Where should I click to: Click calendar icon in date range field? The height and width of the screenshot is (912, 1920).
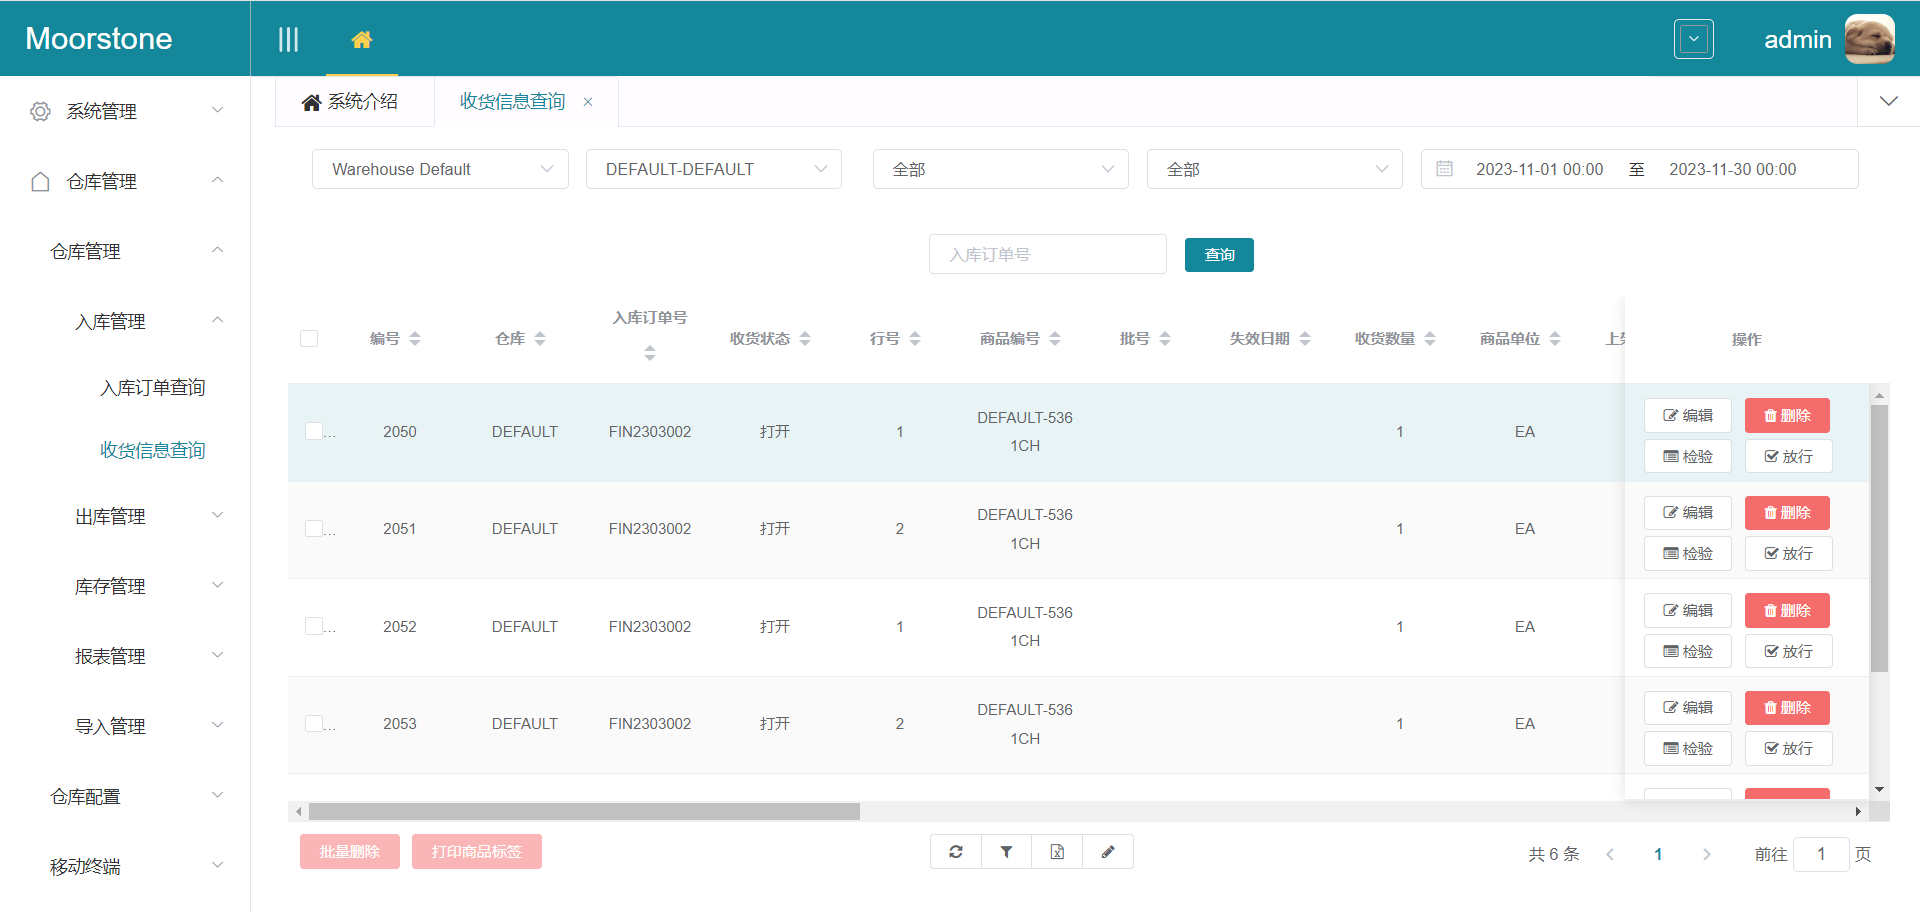click(1444, 169)
